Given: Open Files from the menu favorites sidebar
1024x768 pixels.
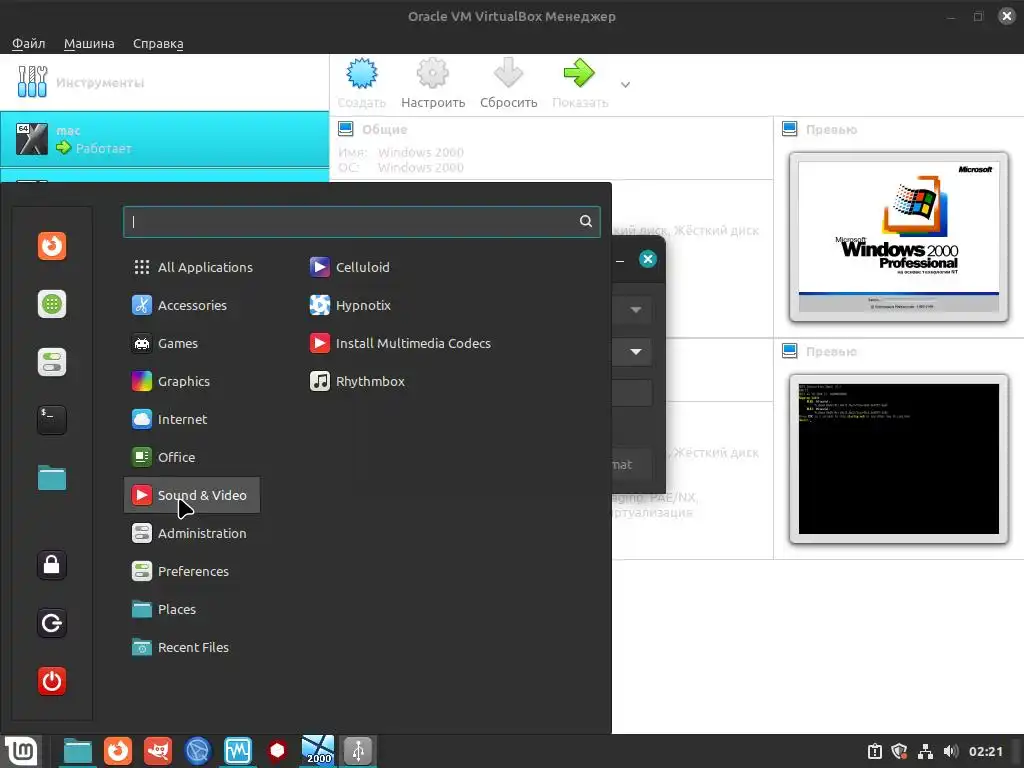Looking at the screenshot, I should (52, 478).
